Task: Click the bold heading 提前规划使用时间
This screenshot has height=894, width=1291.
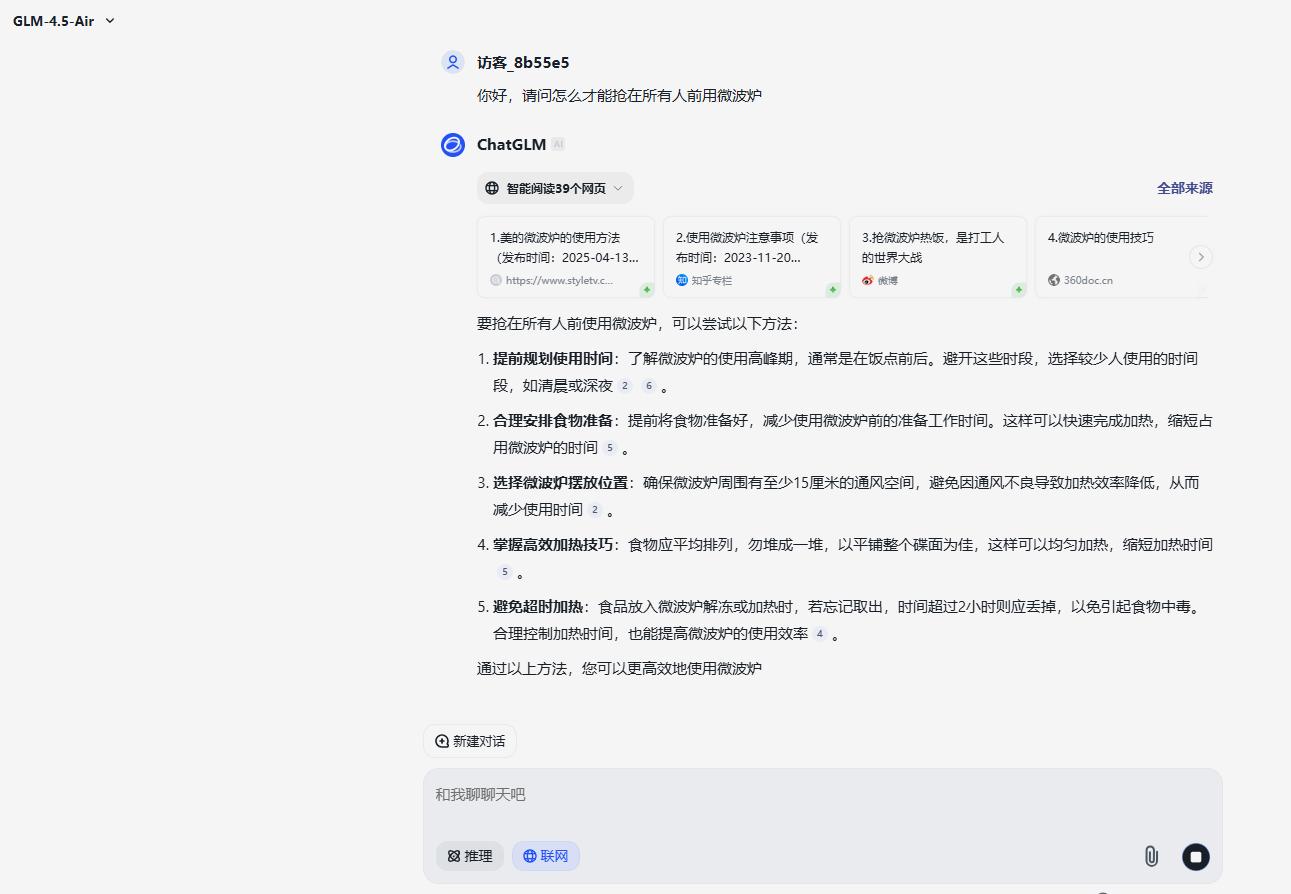Action: 553,359
